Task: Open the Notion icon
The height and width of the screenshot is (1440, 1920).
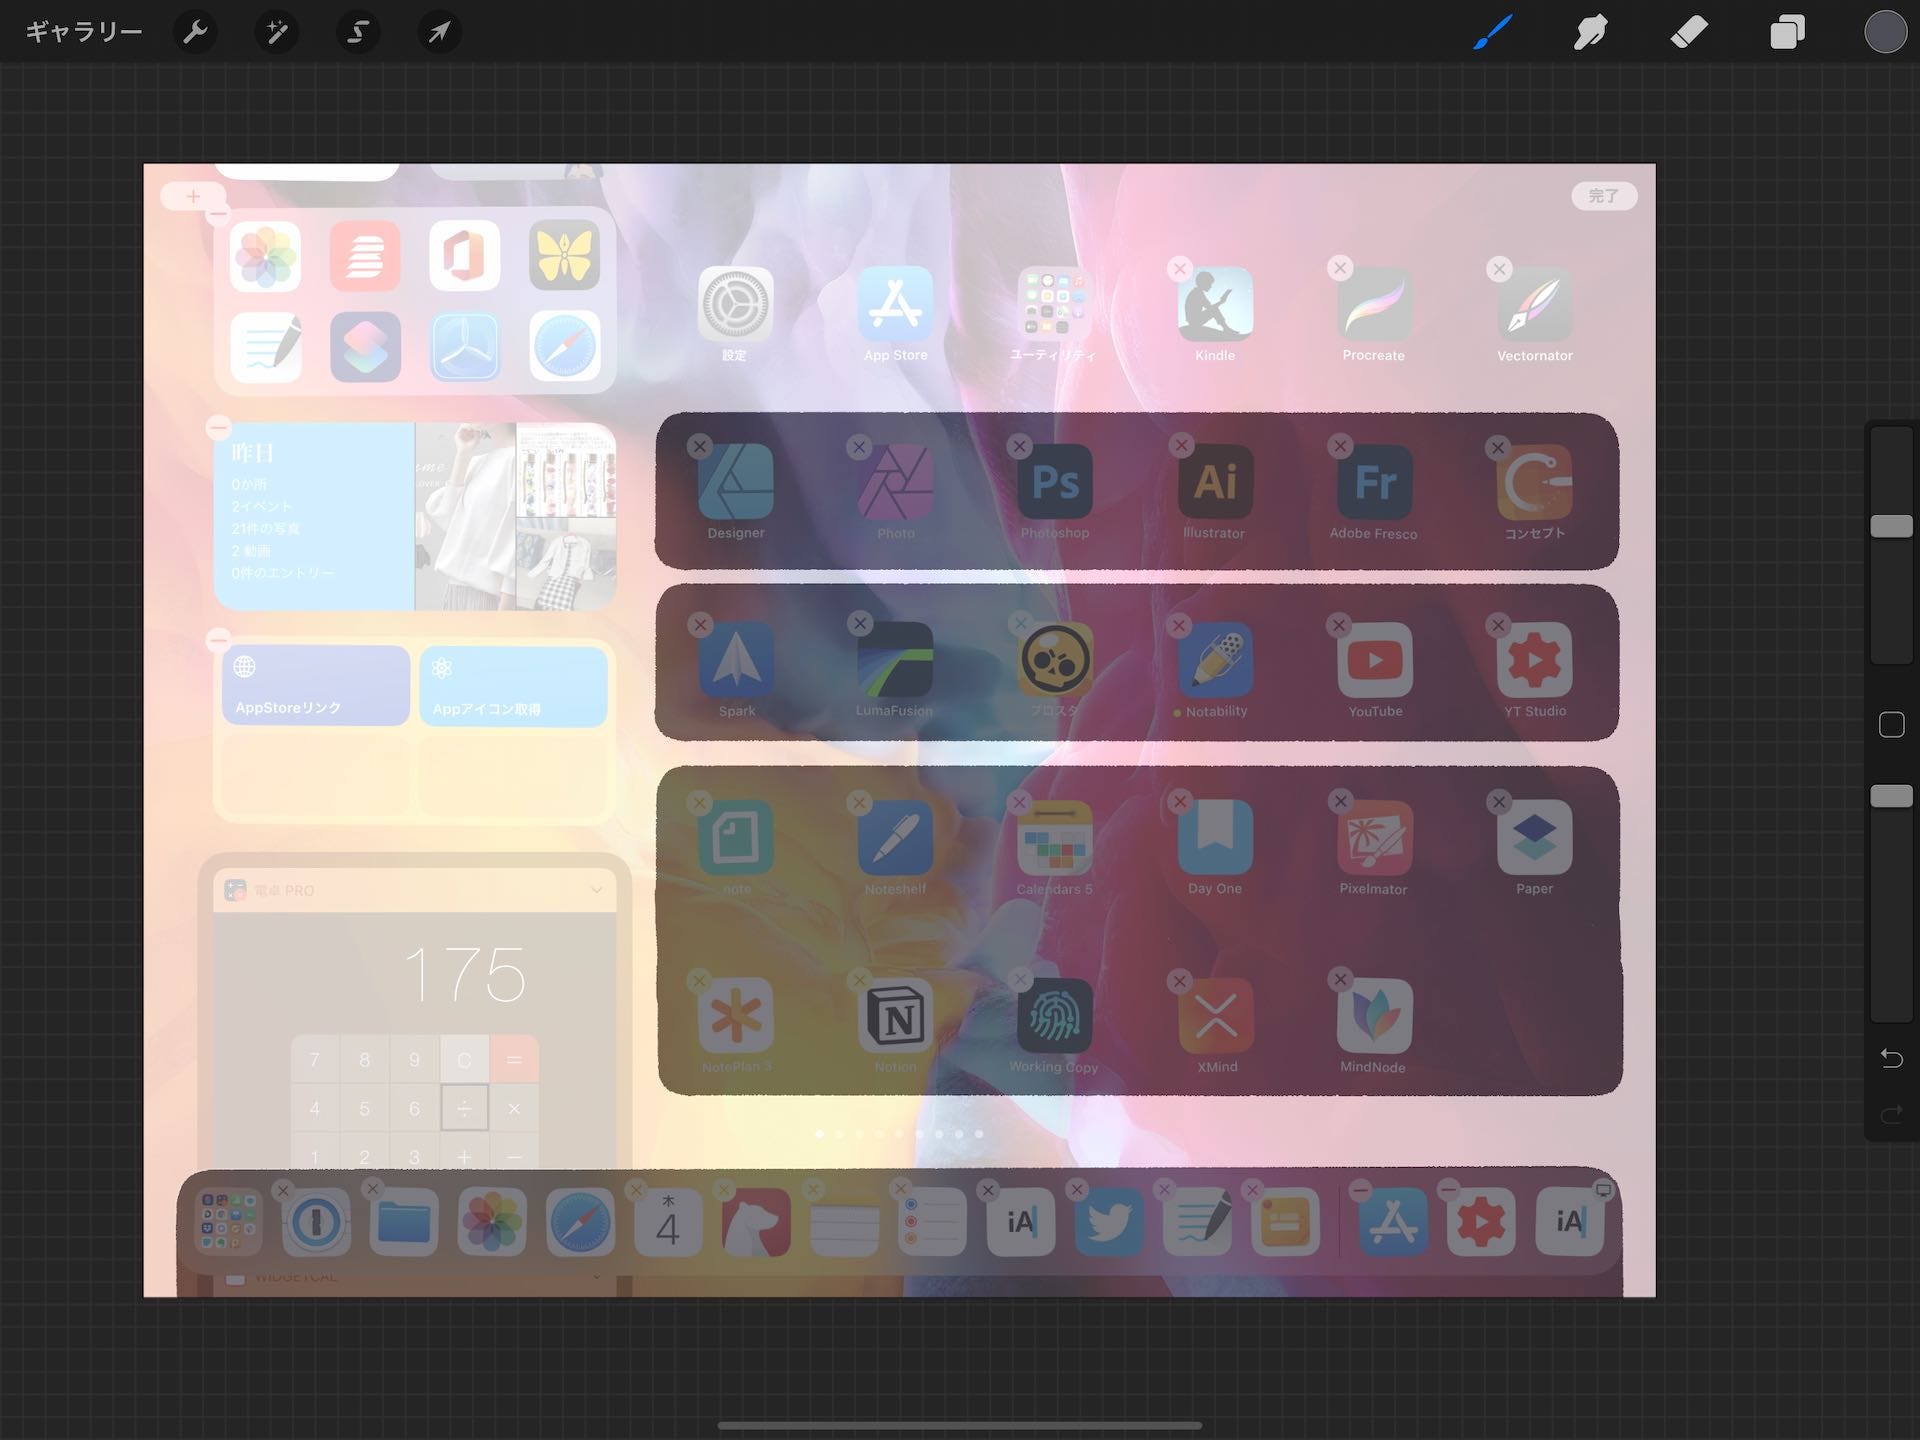Action: (895, 1016)
